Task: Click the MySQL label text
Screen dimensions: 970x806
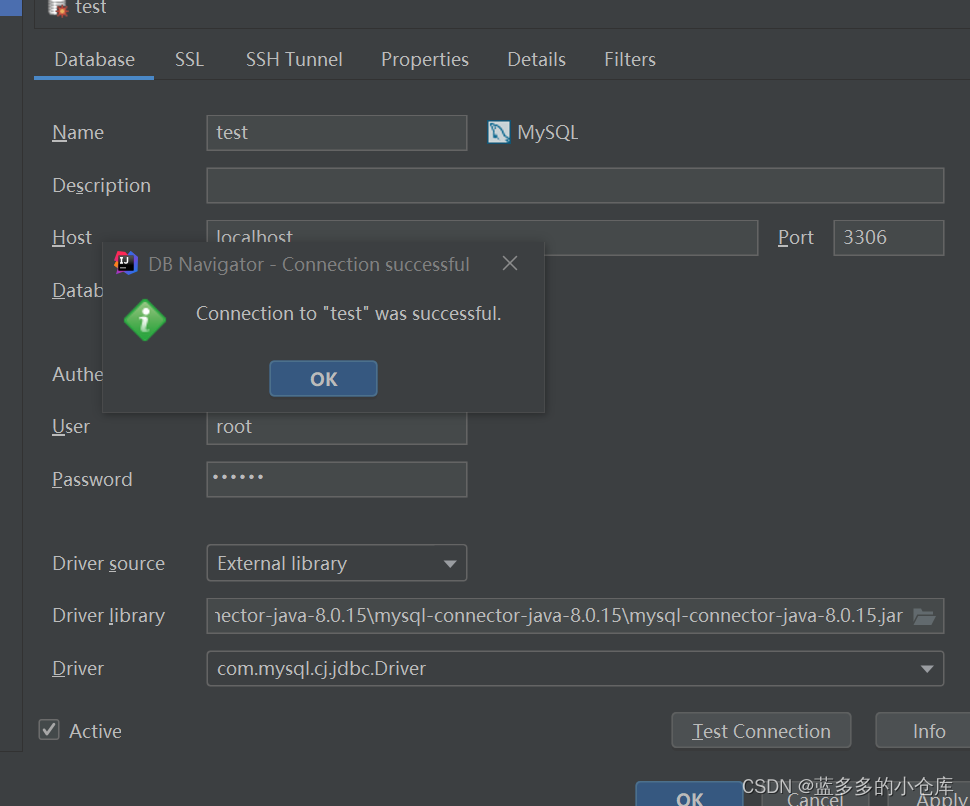Action: point(547,132)
